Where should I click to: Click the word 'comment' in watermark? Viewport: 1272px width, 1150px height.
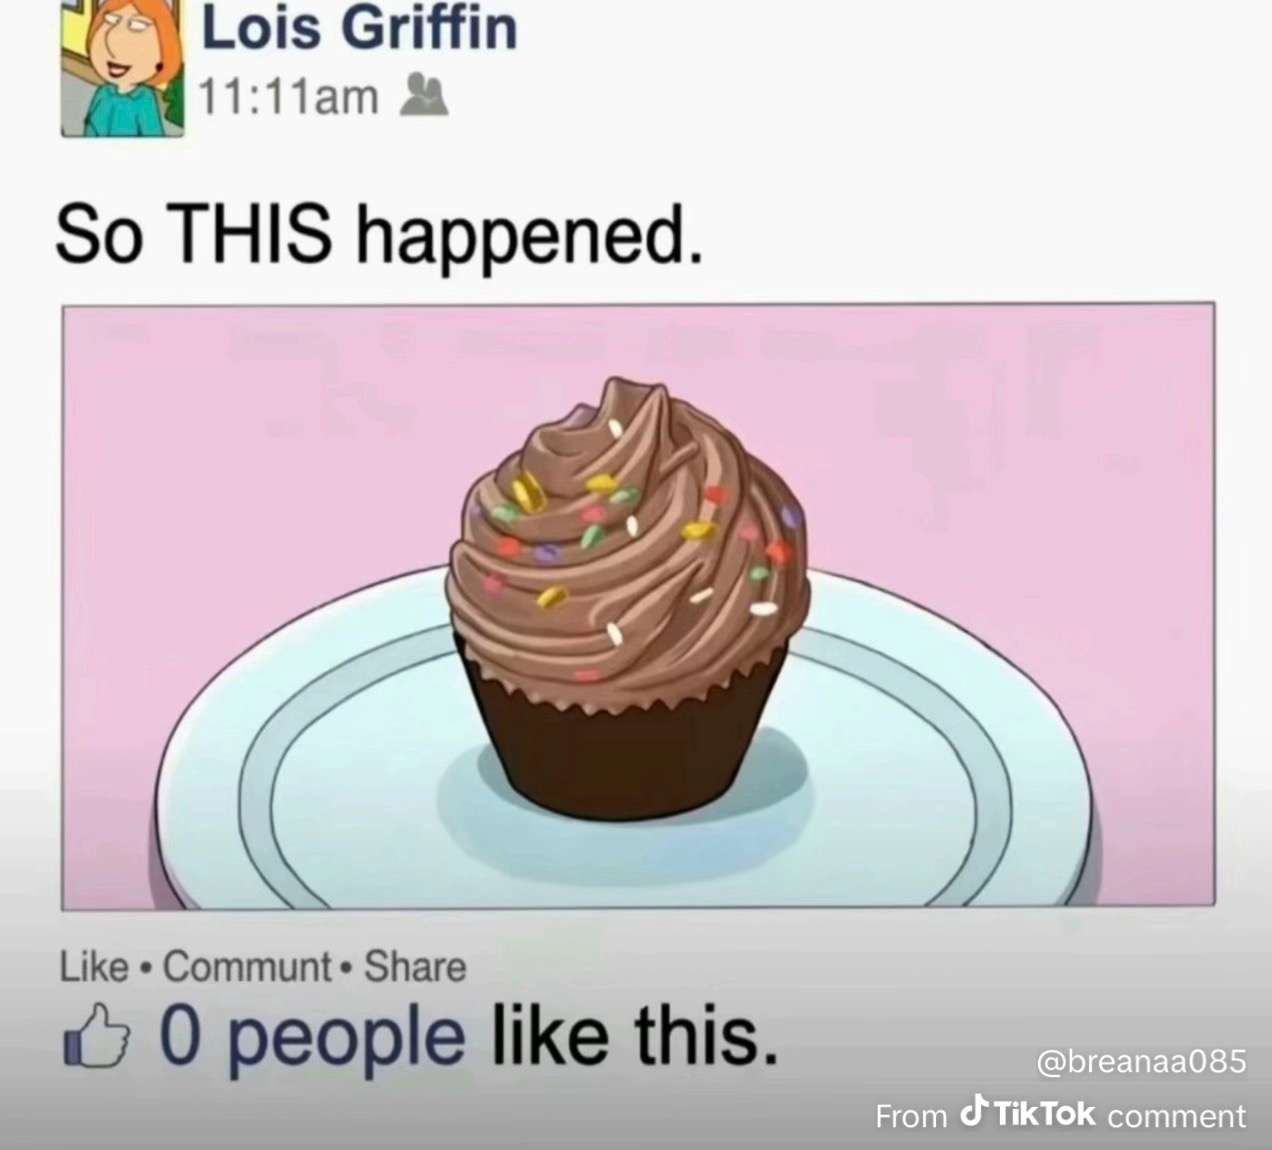point(1177,1116)
